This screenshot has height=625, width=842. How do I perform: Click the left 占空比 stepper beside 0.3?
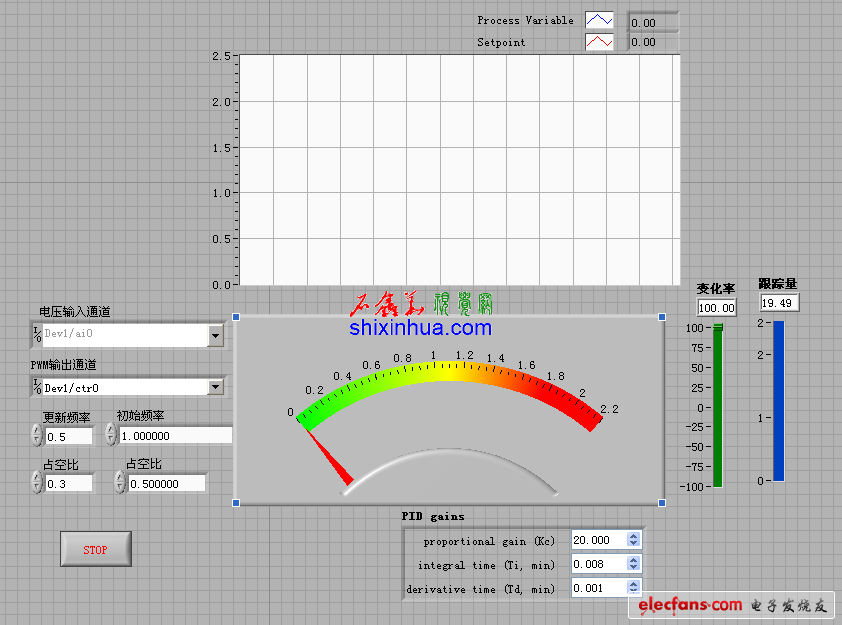37,483
